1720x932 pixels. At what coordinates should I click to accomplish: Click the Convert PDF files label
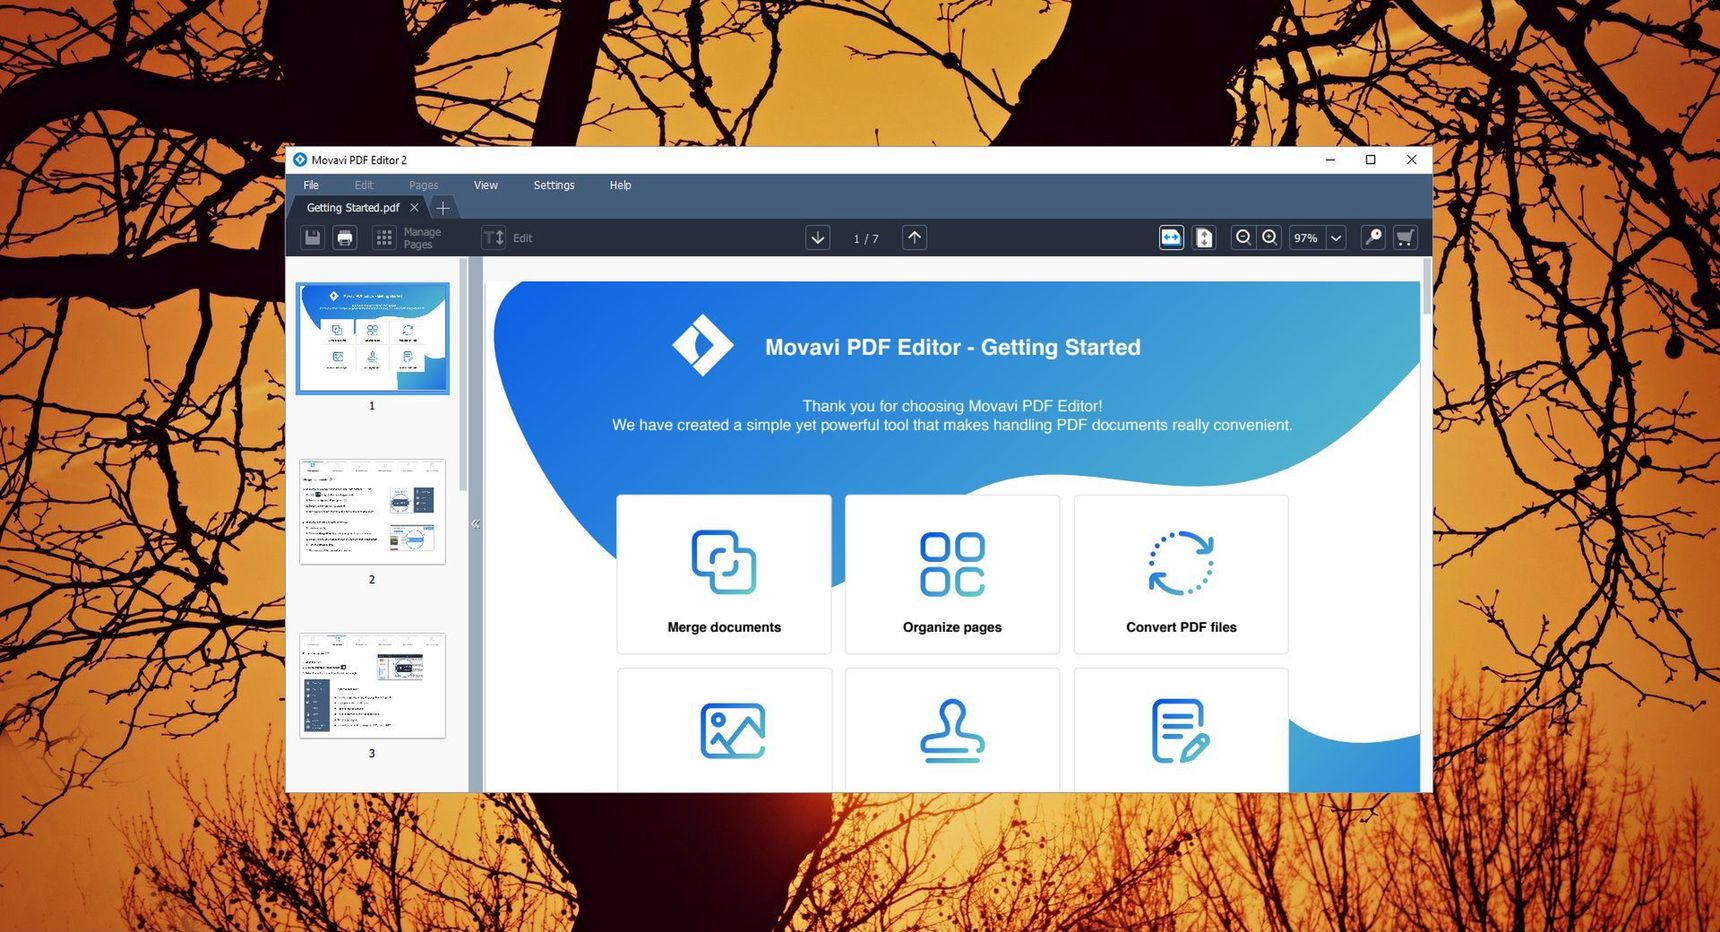coord(1181,627)
